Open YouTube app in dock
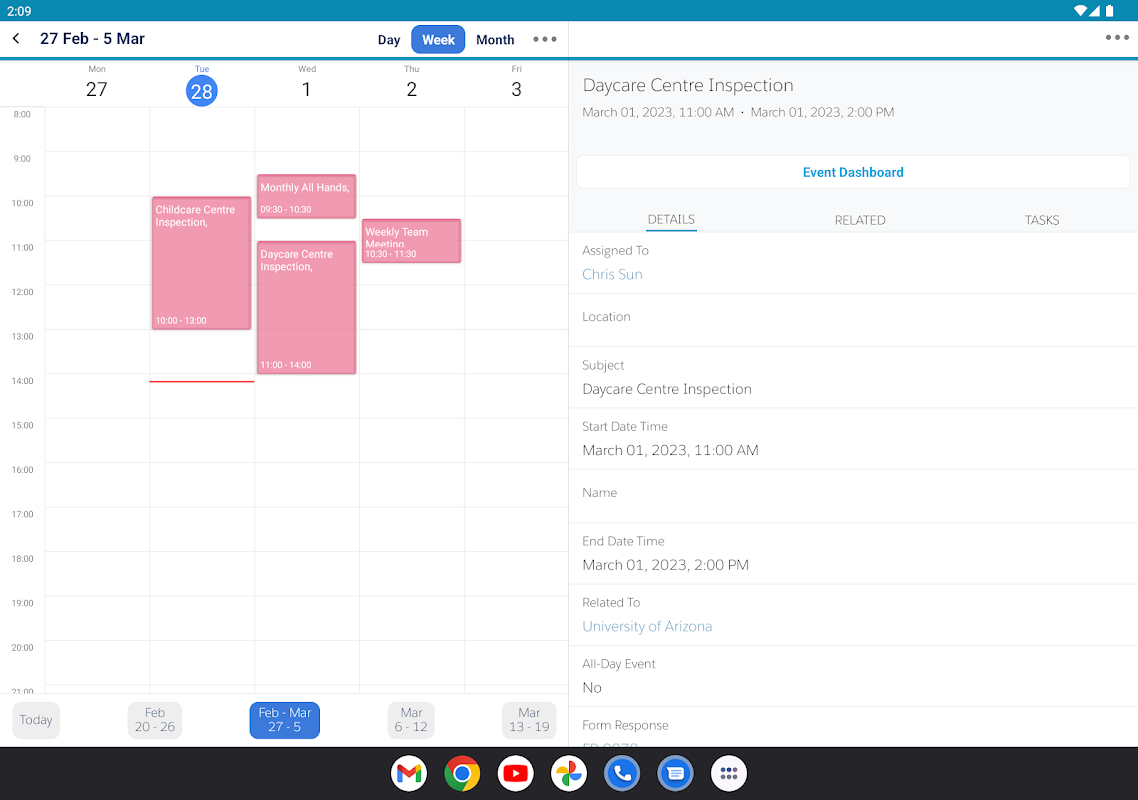Screen dimensions: 1138x800 click(x=515, y=773)
